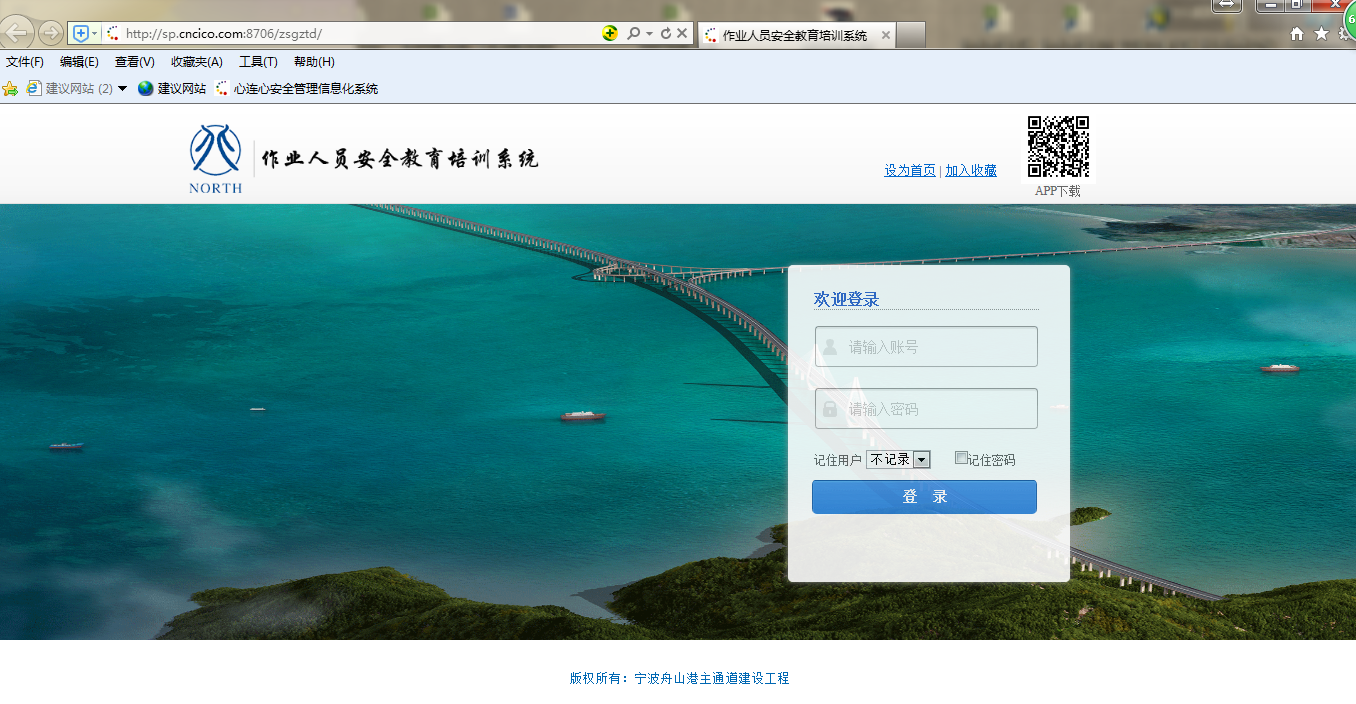Expand the 建议网站 (2) favorites folder arrow
This screenshot has height=704, width=1356.
(122, 88)
